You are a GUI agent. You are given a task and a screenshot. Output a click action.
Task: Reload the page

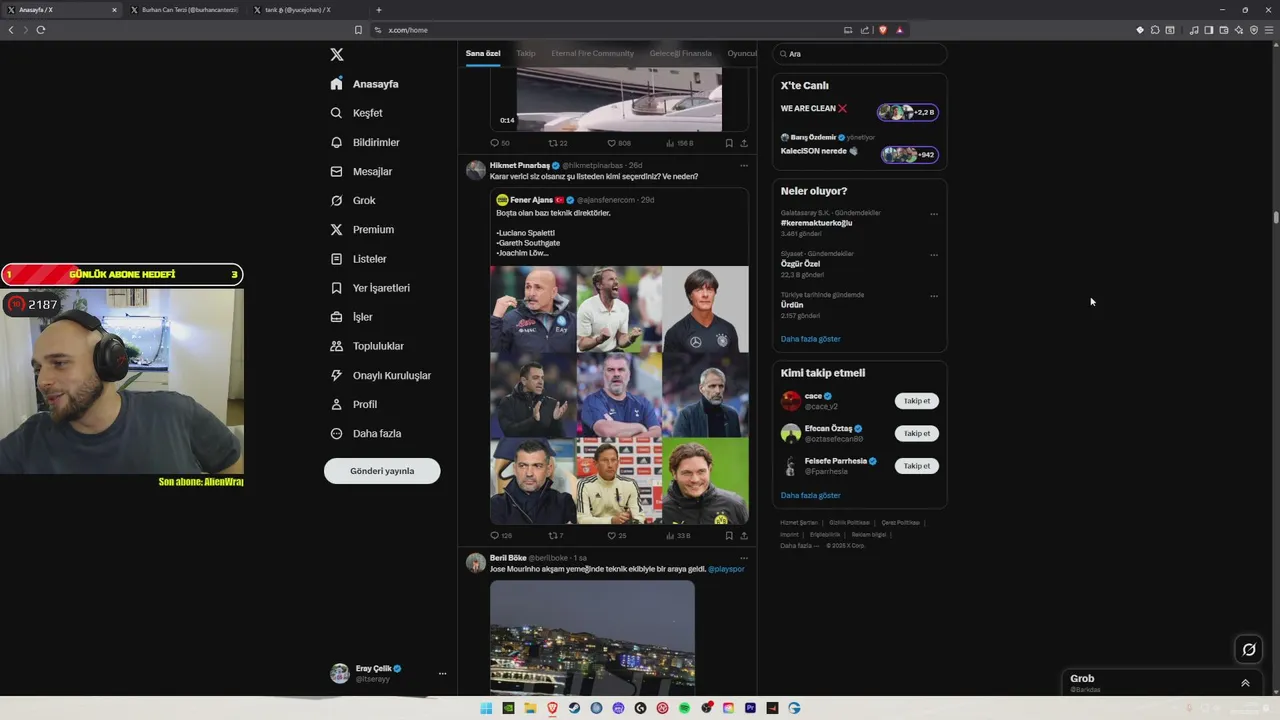point(41,30)
